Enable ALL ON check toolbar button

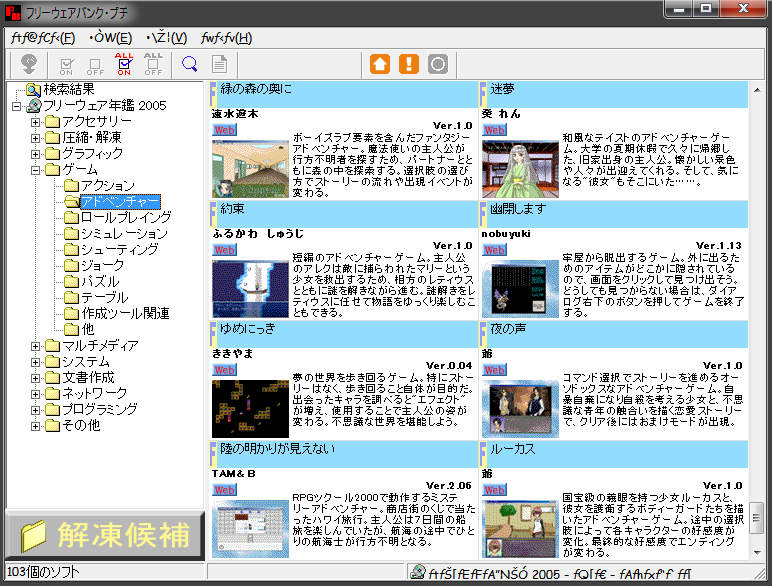[x=124, y=64]
